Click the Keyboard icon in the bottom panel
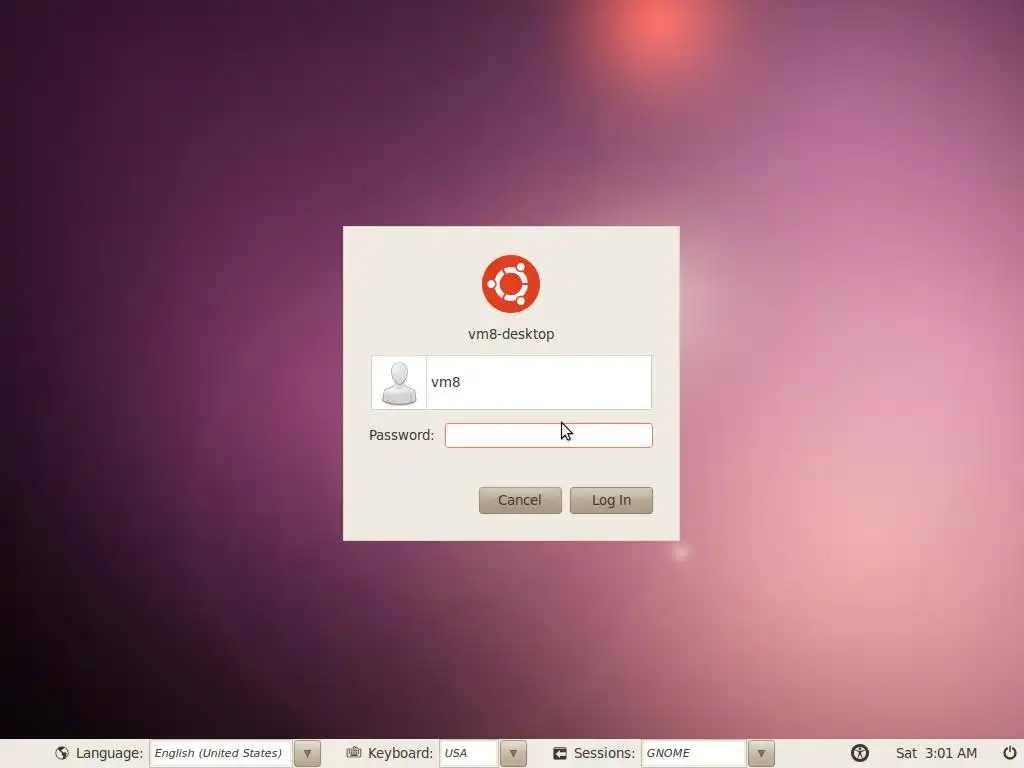The image size is (1024, 768). point(354,752)
